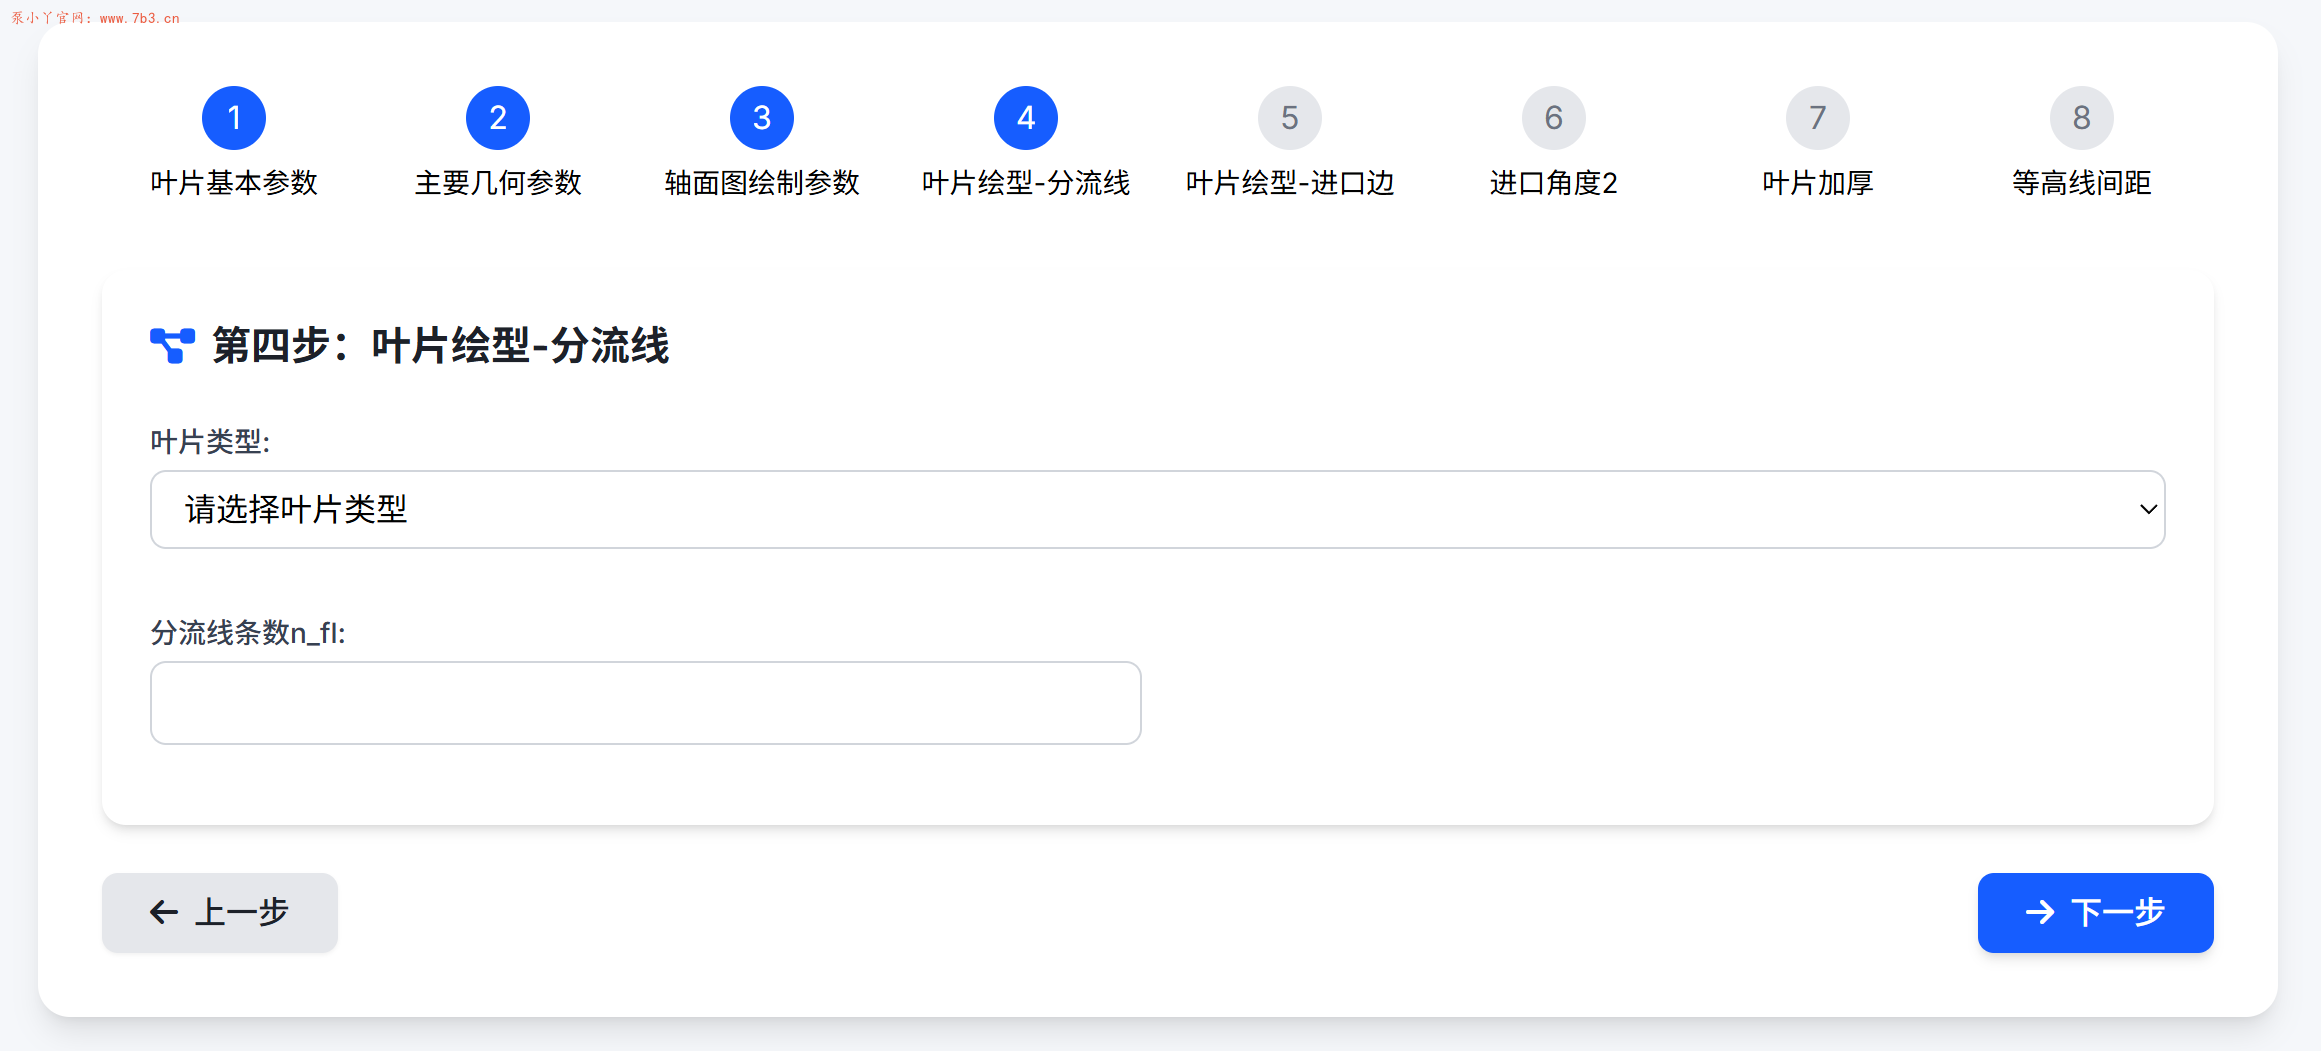Click the flow-diagram icon beside 第四步 heading
This screenshot has width=2321, height=1051.
point(172,346)
